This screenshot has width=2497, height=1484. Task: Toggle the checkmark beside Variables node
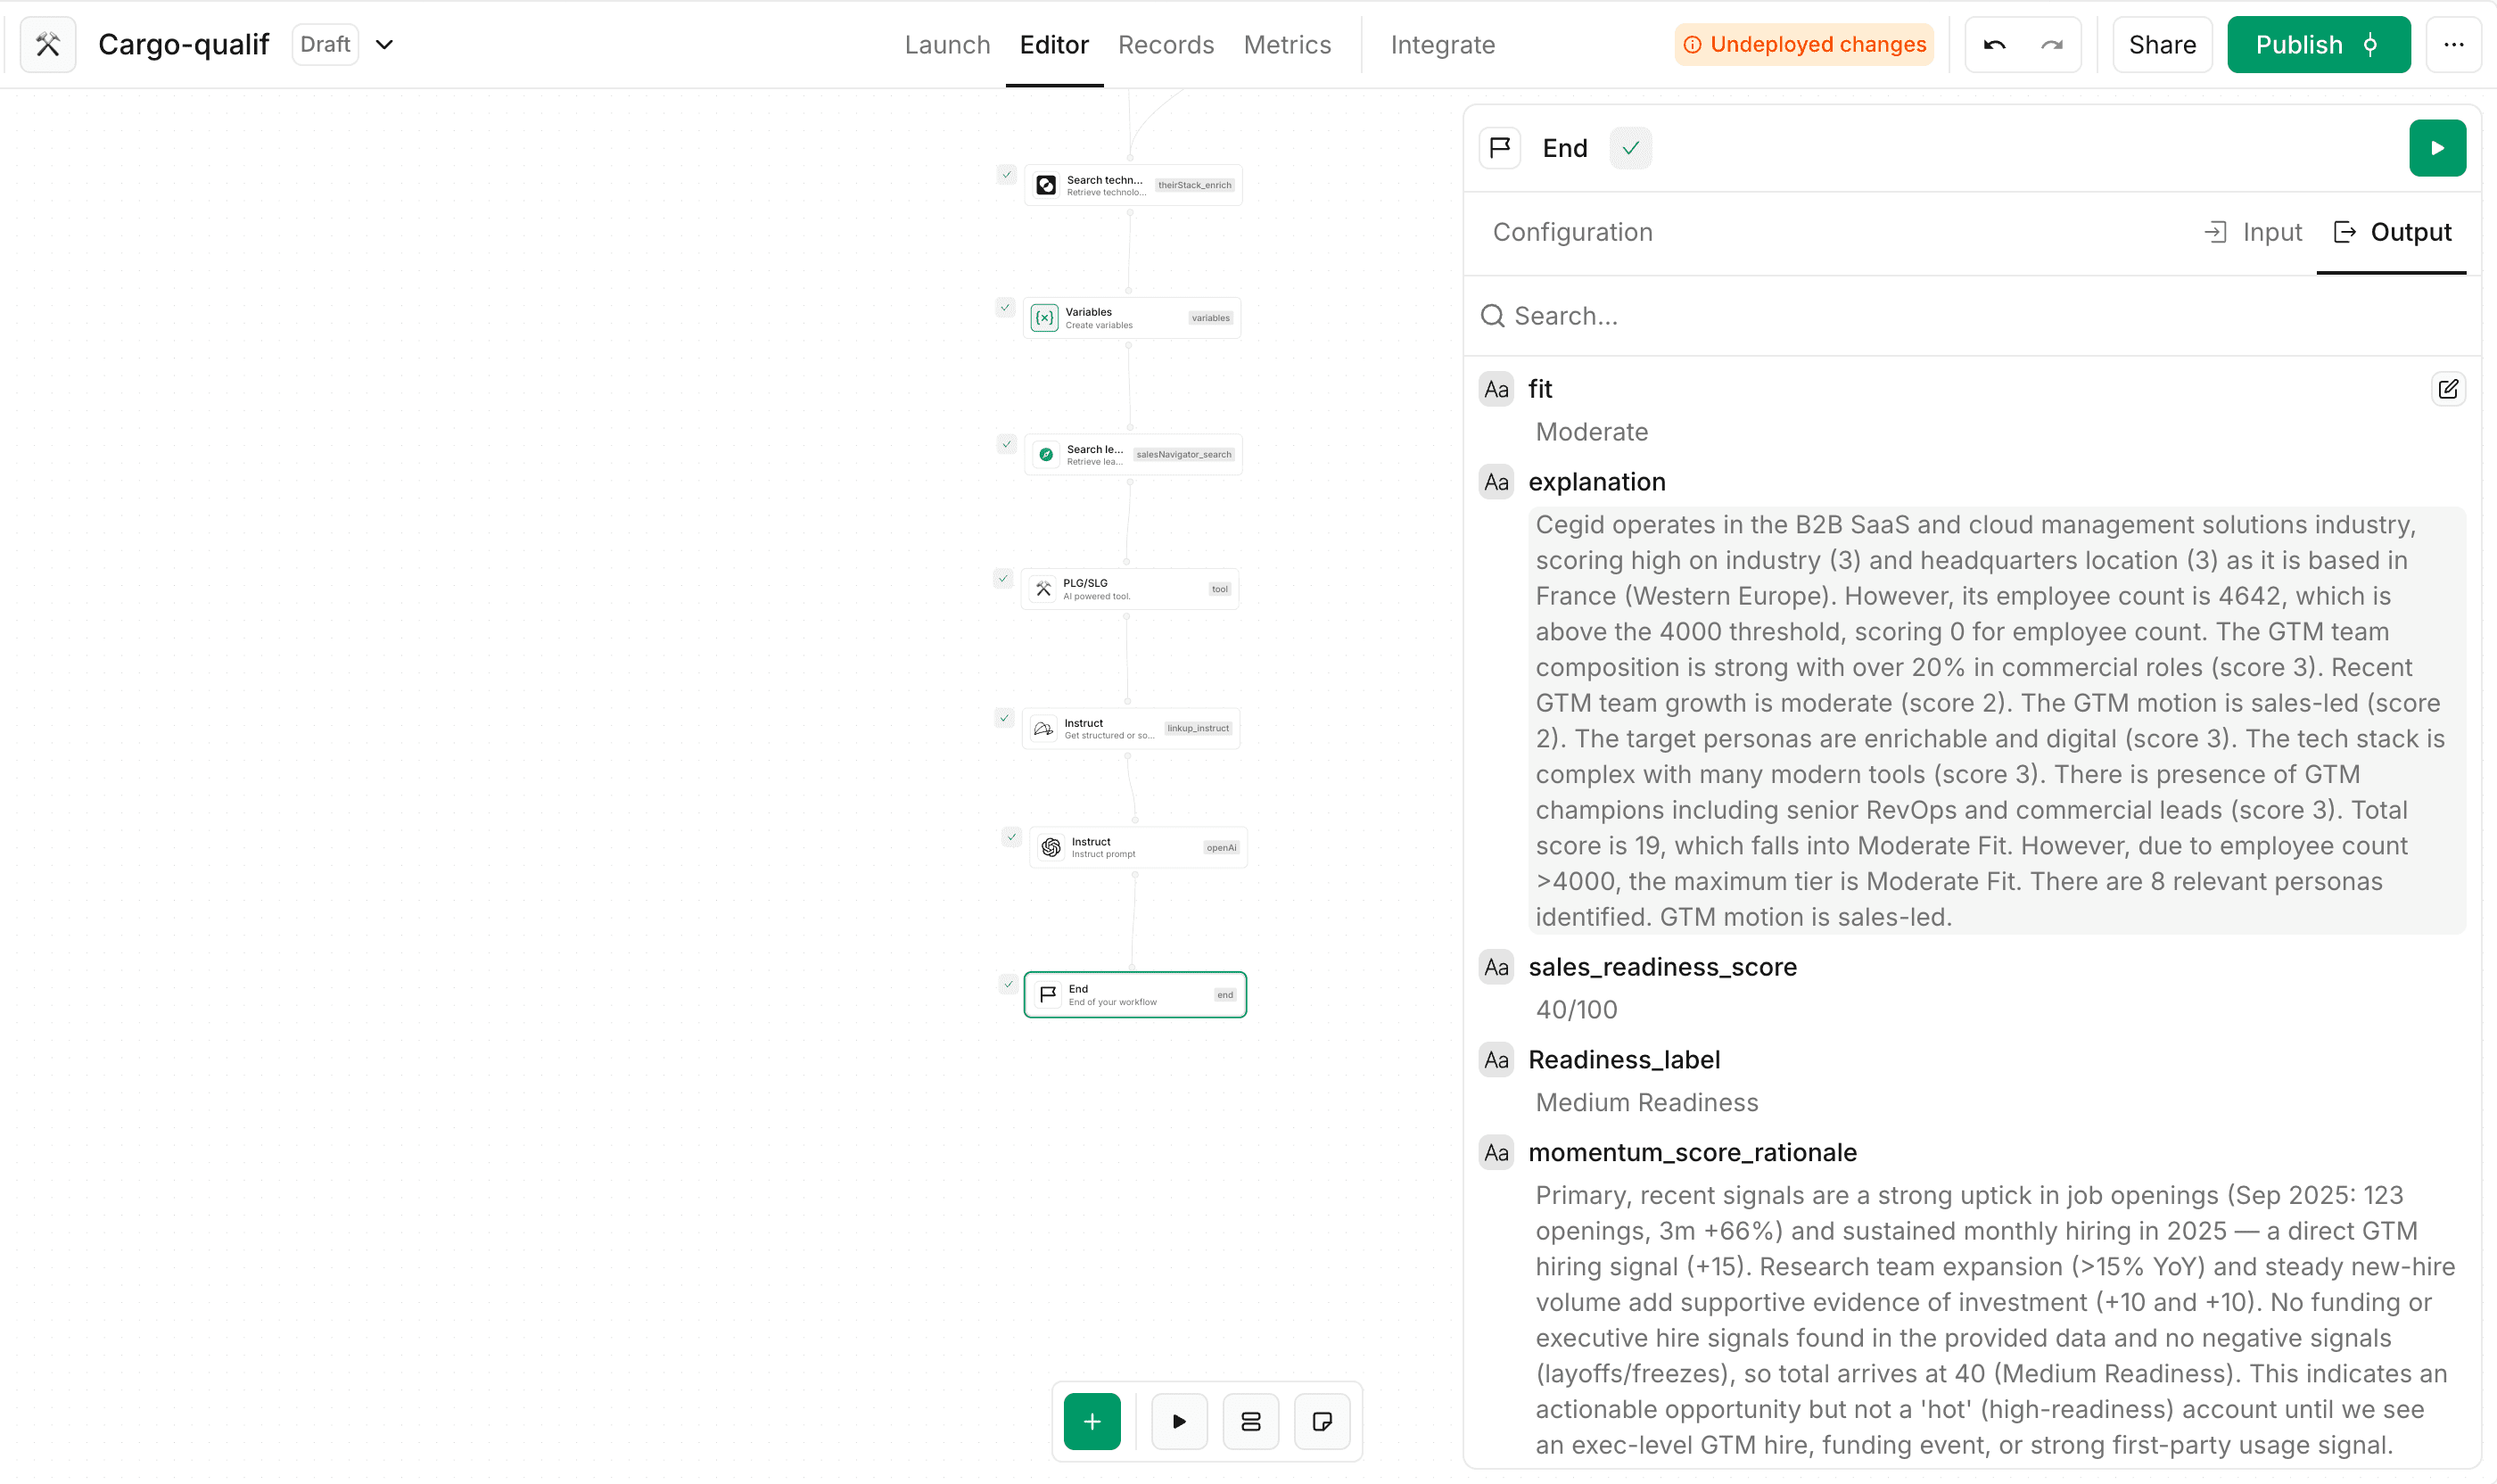point(1005,308)
